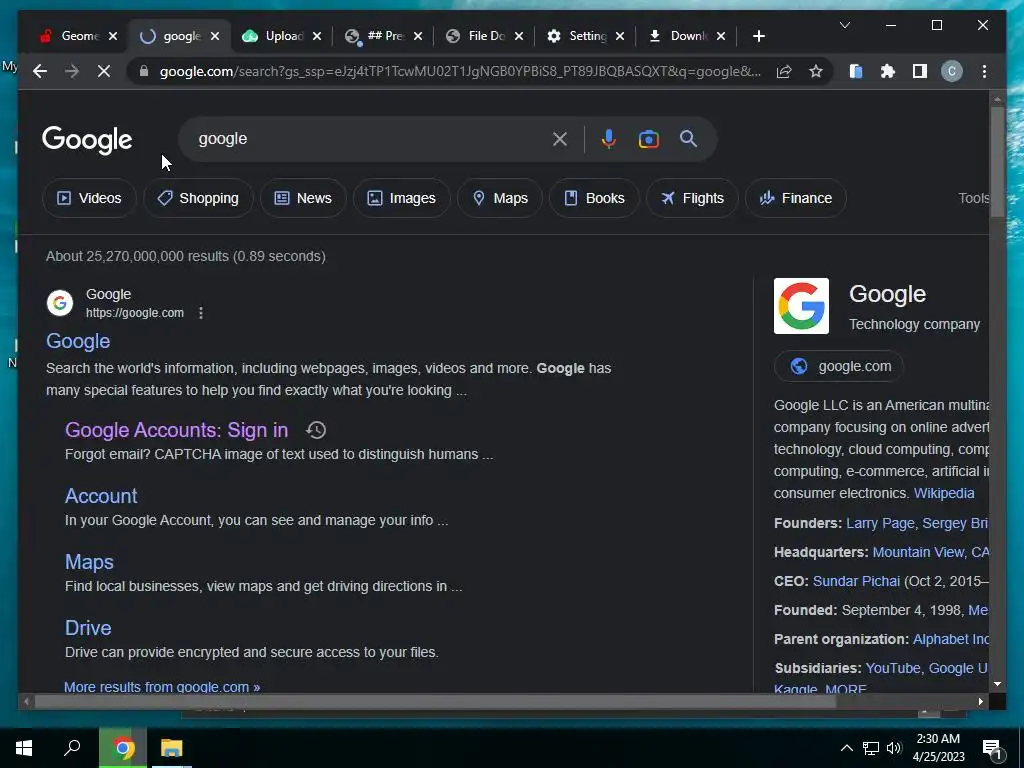Screen dimensions: 1024x768
Task: Click the Google G favicon of first result
Action: (x=60, y=303)
